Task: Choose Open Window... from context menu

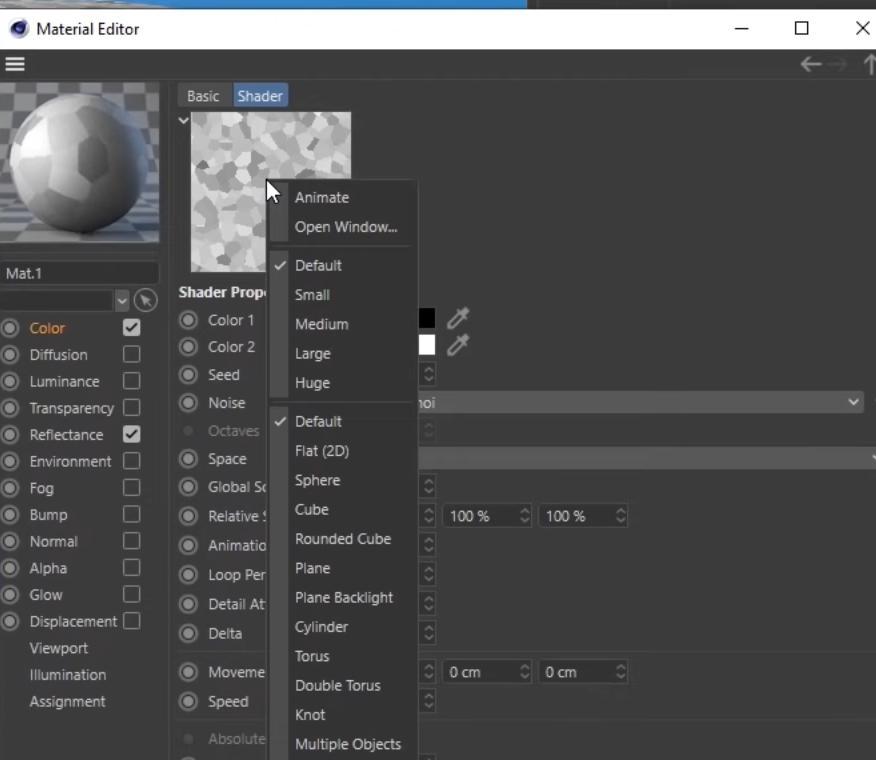Action: click(345, 227)
